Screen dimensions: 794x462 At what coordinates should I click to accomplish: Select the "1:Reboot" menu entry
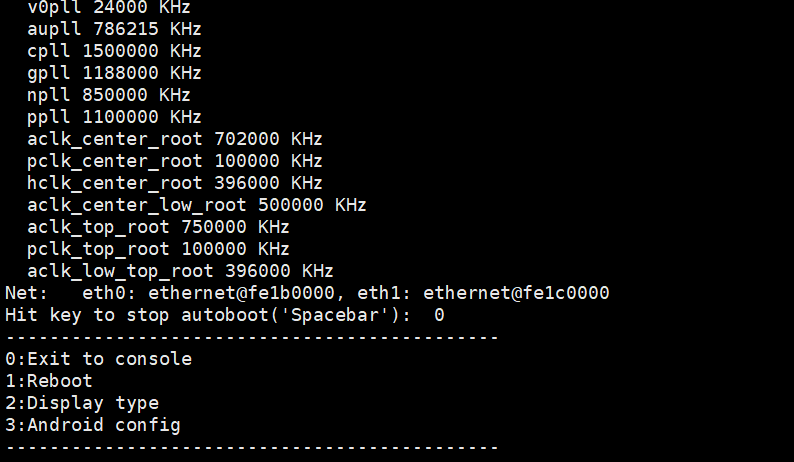pos(48,381)
